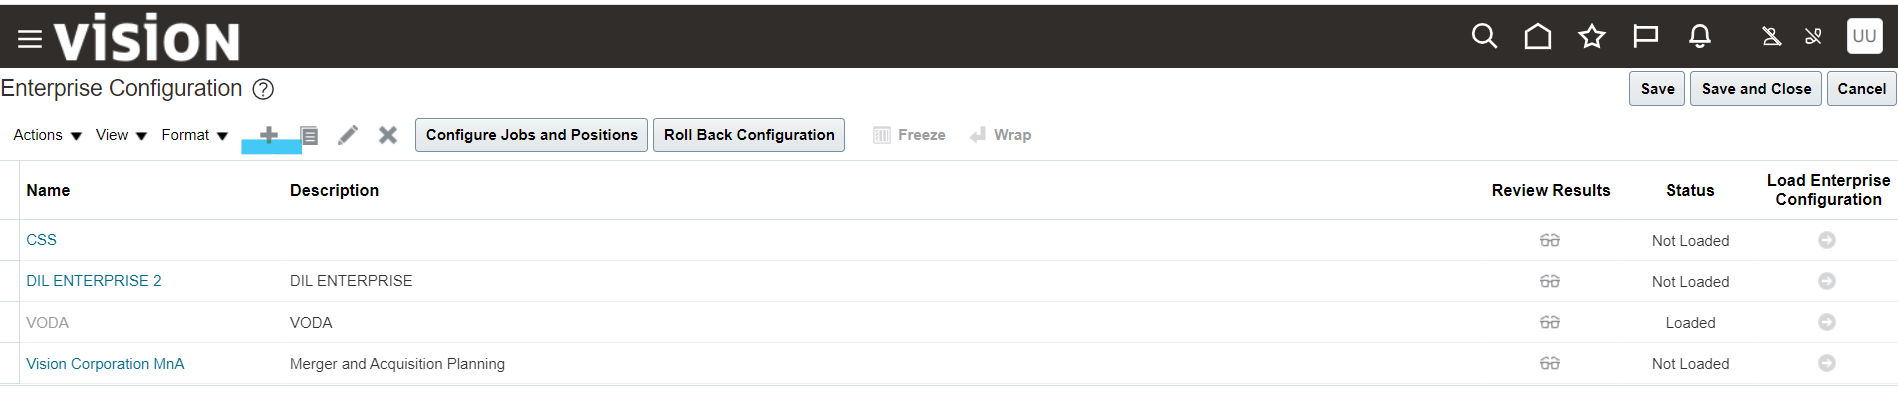Expand the View dropdown menu
Image resolution: width=1898 pixels, height=407 pixels.
point(121,135)
